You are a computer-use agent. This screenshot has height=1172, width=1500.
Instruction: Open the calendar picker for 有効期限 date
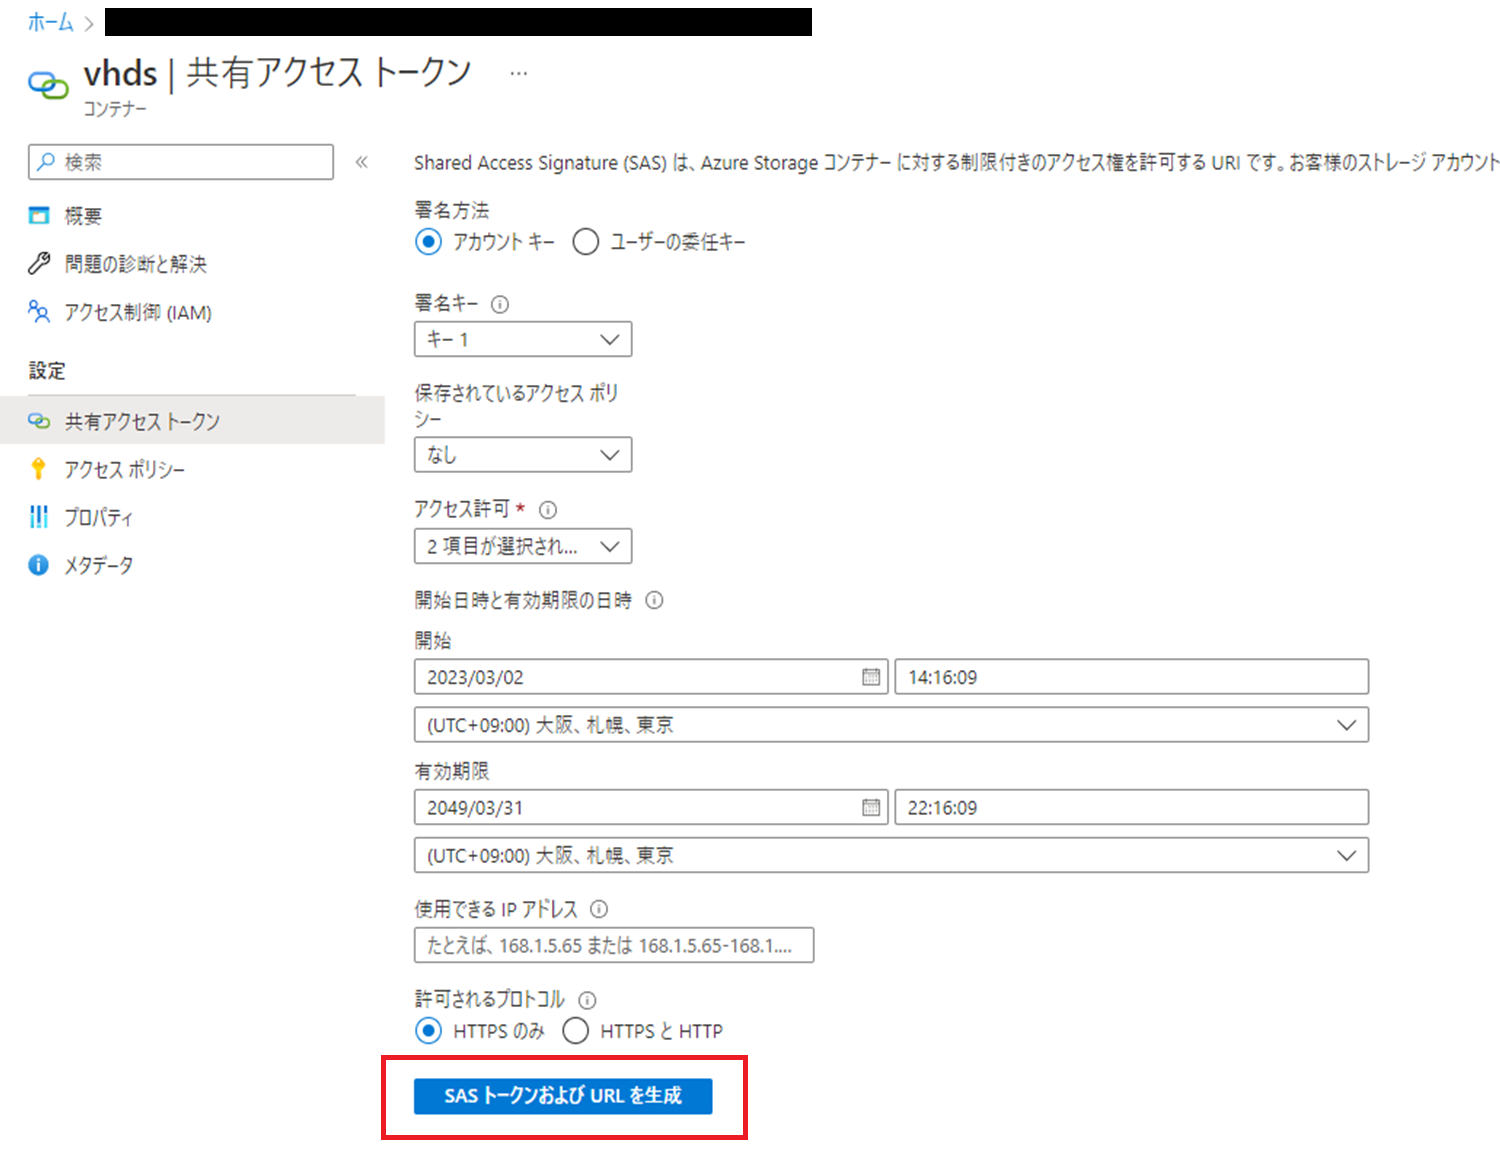(871, 807)
